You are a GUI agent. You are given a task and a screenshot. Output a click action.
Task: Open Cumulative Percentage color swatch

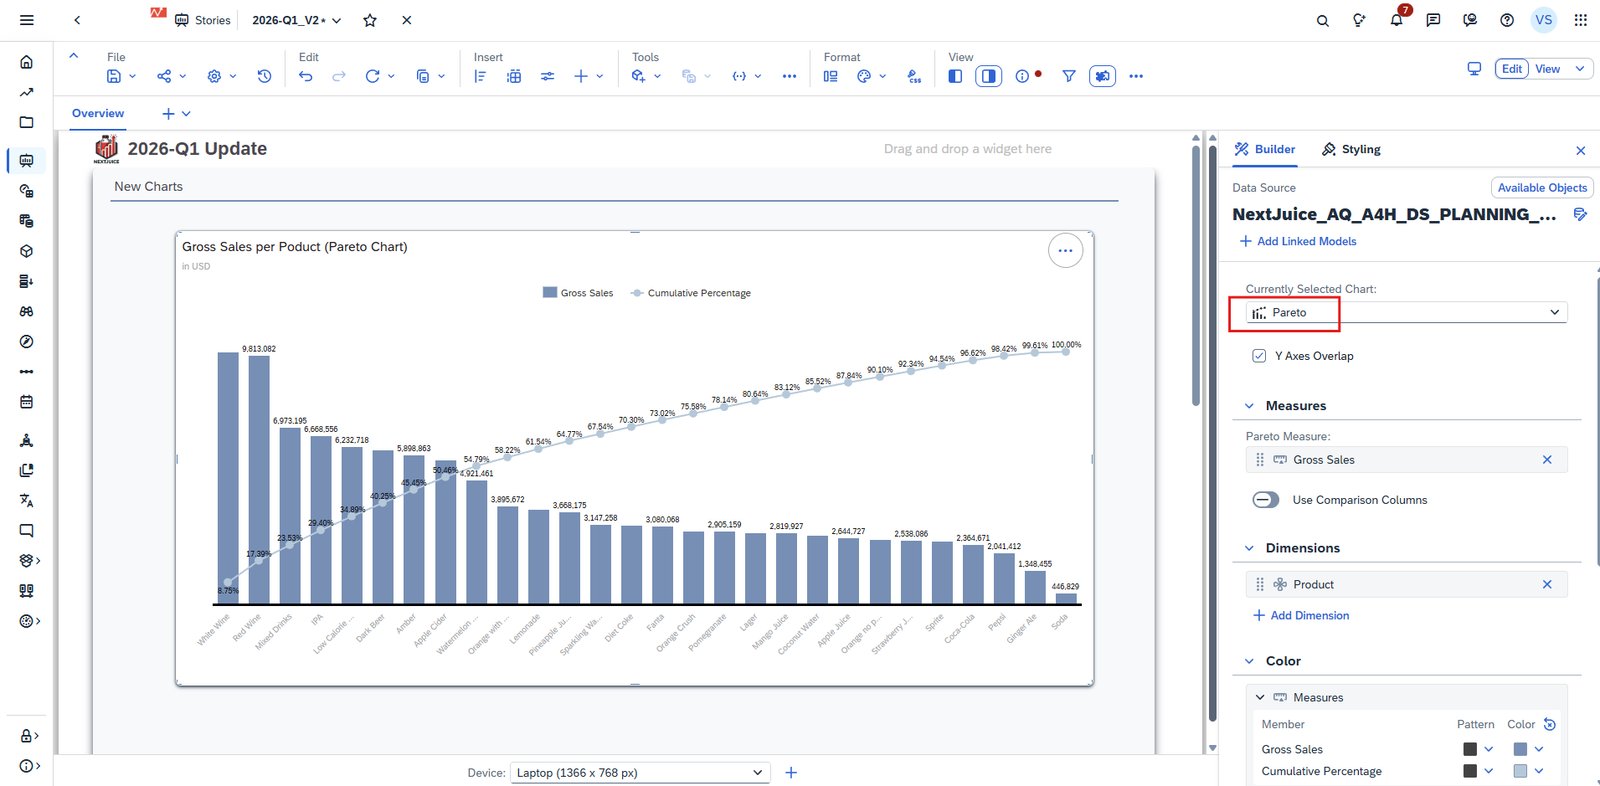pos(1520,771)
